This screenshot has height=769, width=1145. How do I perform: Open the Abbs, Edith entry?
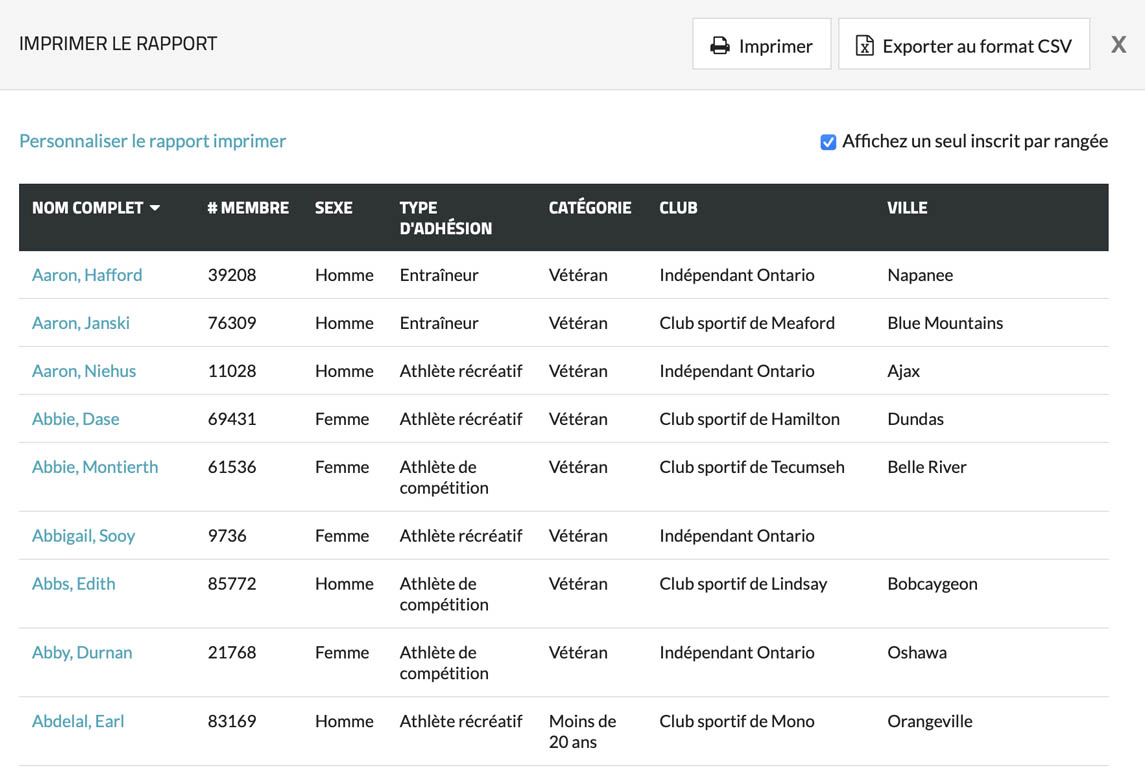click(x=74, y=584)
